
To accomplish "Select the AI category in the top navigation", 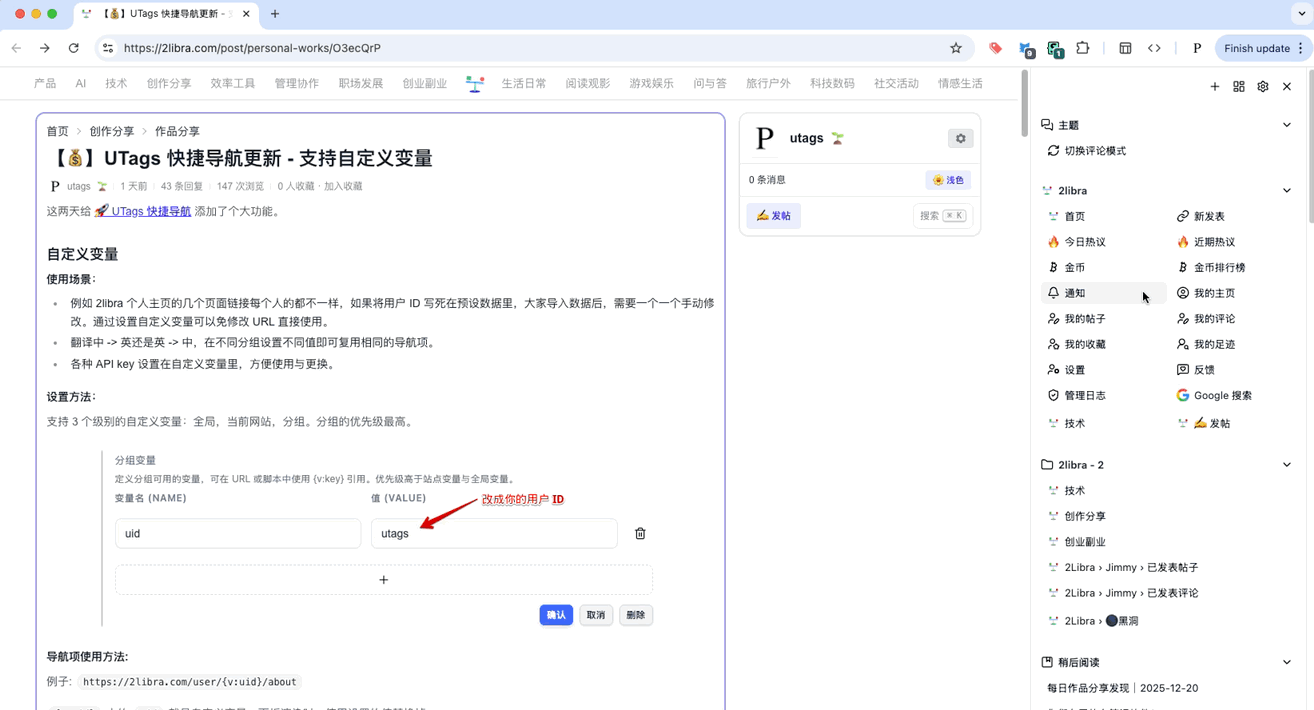I will [80, 83].
